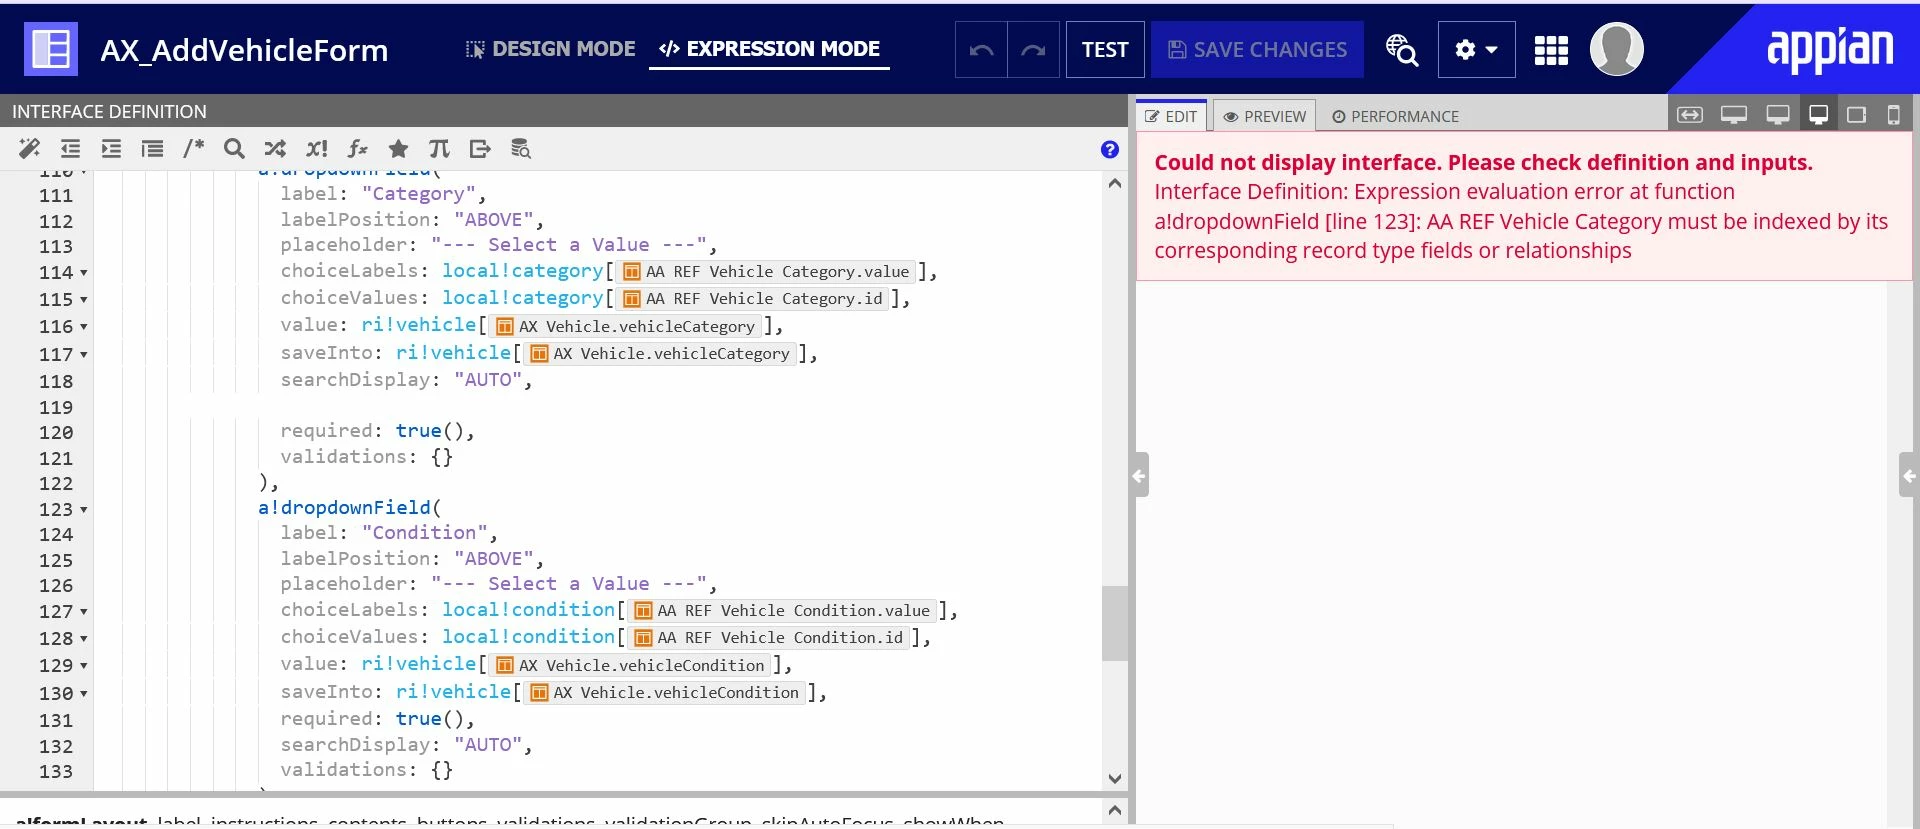Click the a!dropdownField function on line 123

pyautogui.click(x=344, y=508)
